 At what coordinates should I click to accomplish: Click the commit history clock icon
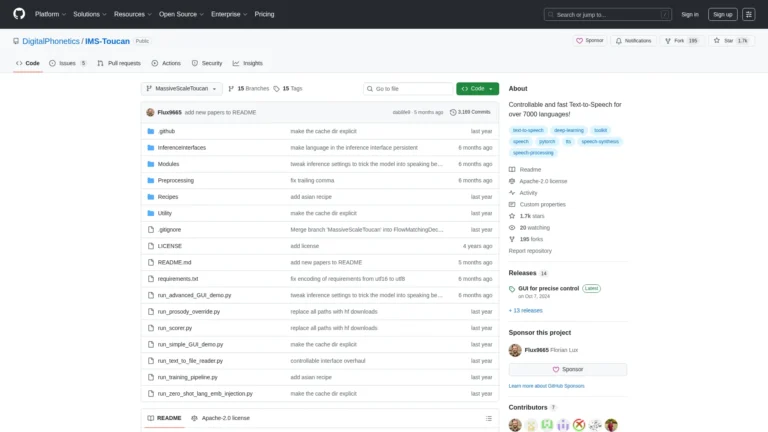tap(453, 112)
